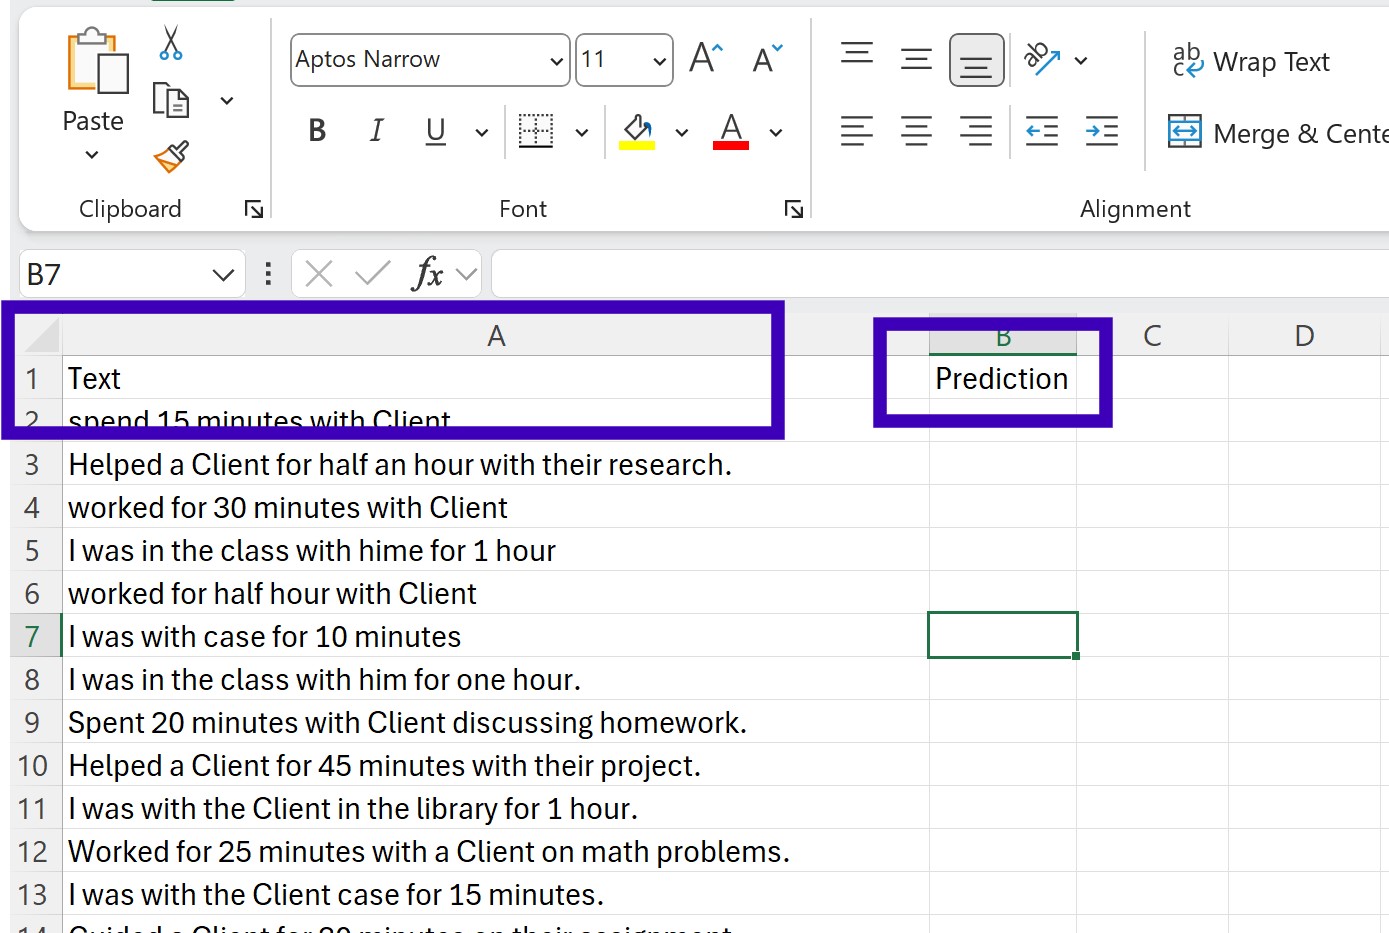Change text color with Font Color swatch
Viewport: 1389px width, 933px height.
[x=730, y=130]
